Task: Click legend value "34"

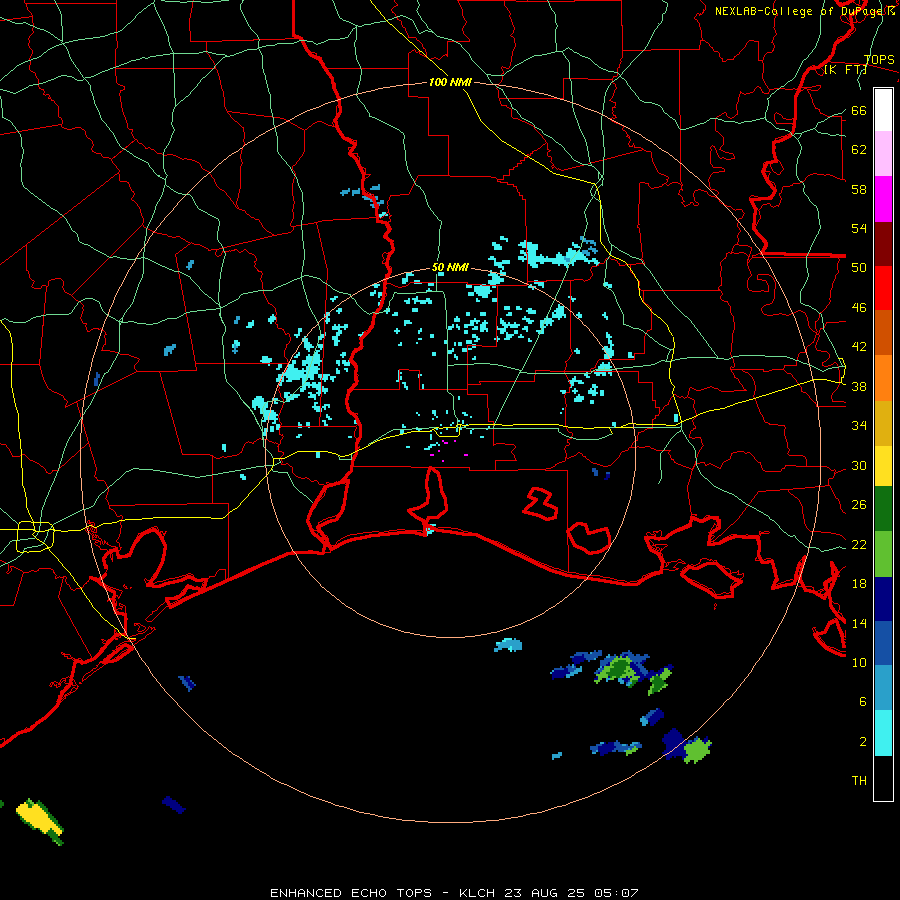Action: [859, 425]
